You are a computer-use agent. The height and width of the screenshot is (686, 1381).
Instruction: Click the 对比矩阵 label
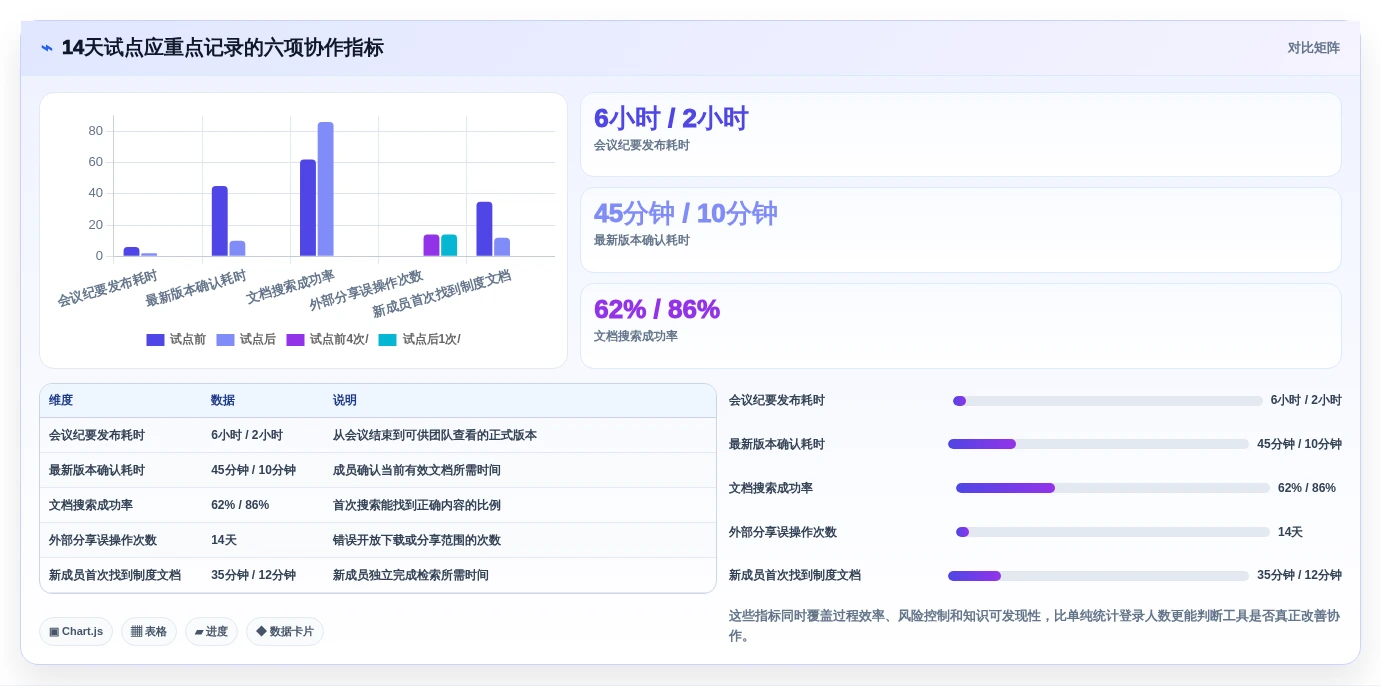pyautogui.click(x=1313, y=48)
